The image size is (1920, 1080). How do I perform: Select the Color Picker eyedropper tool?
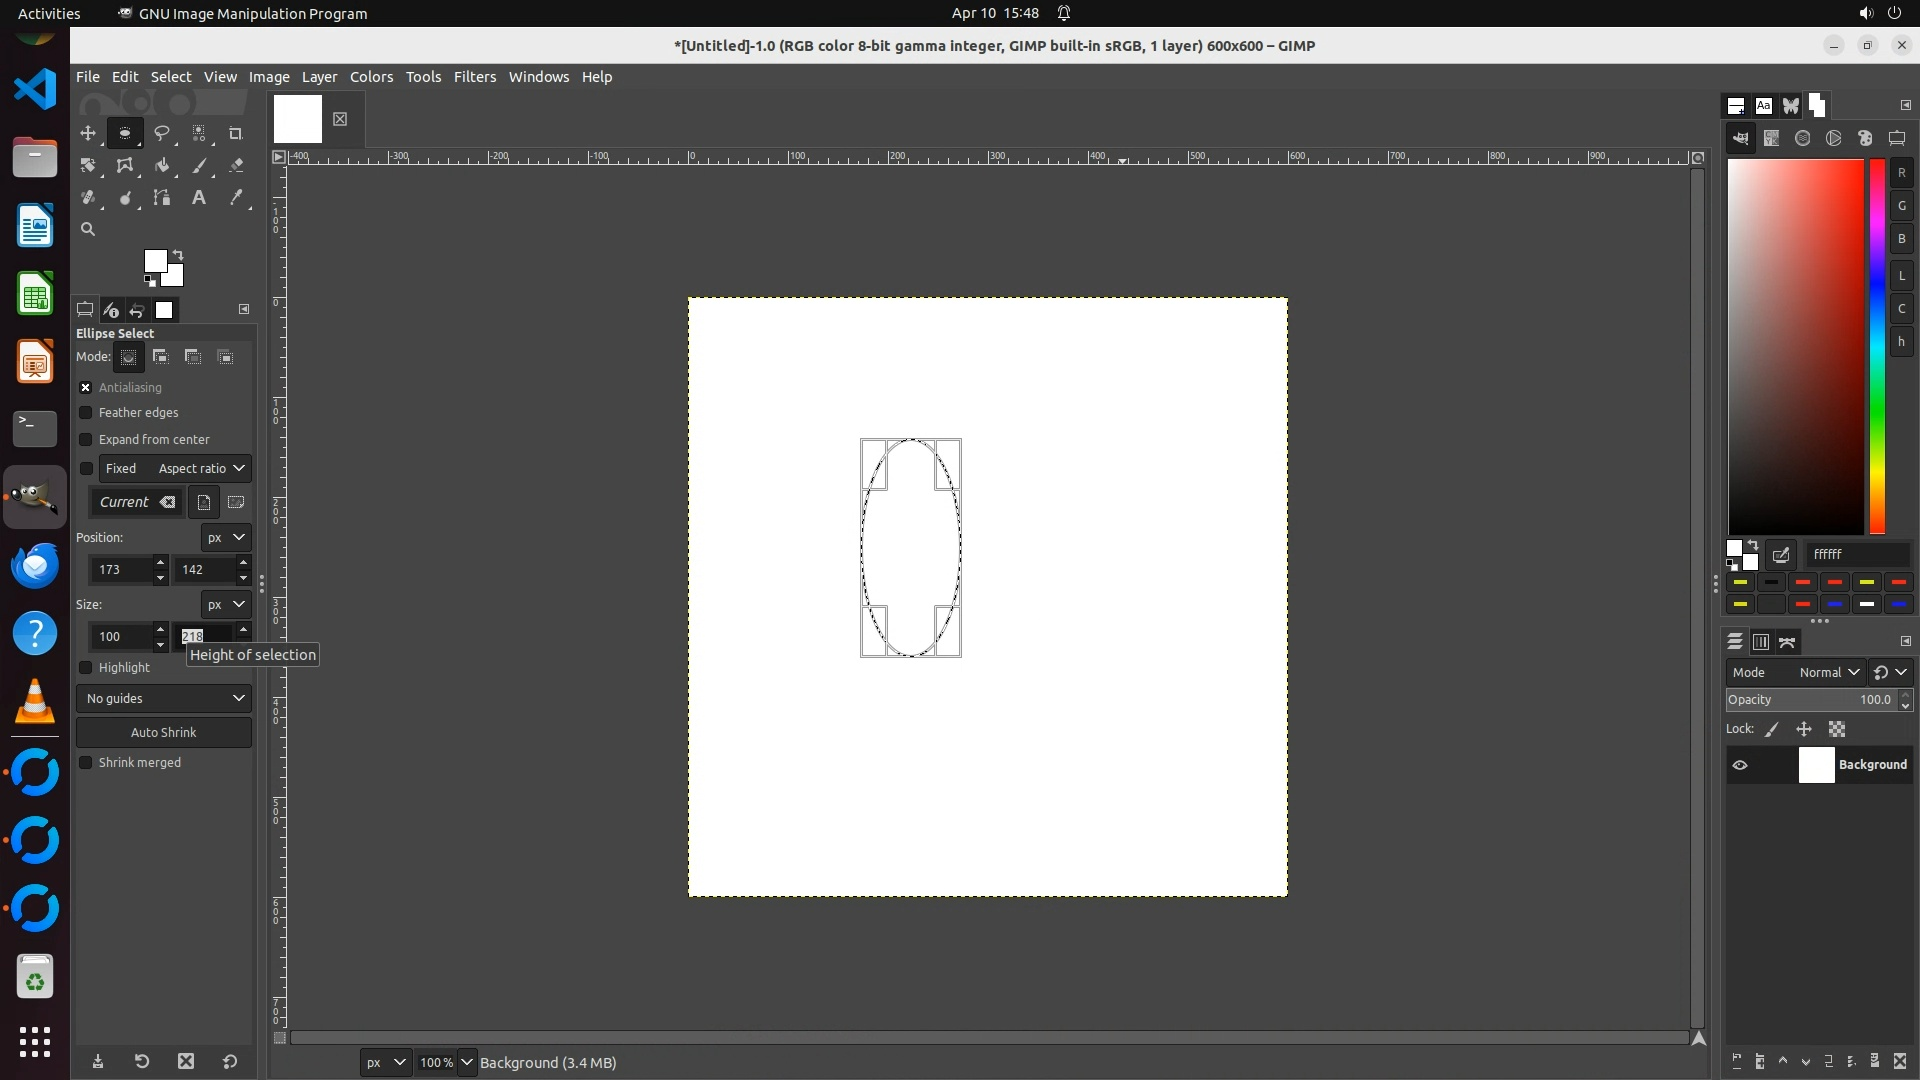point(236,198)
